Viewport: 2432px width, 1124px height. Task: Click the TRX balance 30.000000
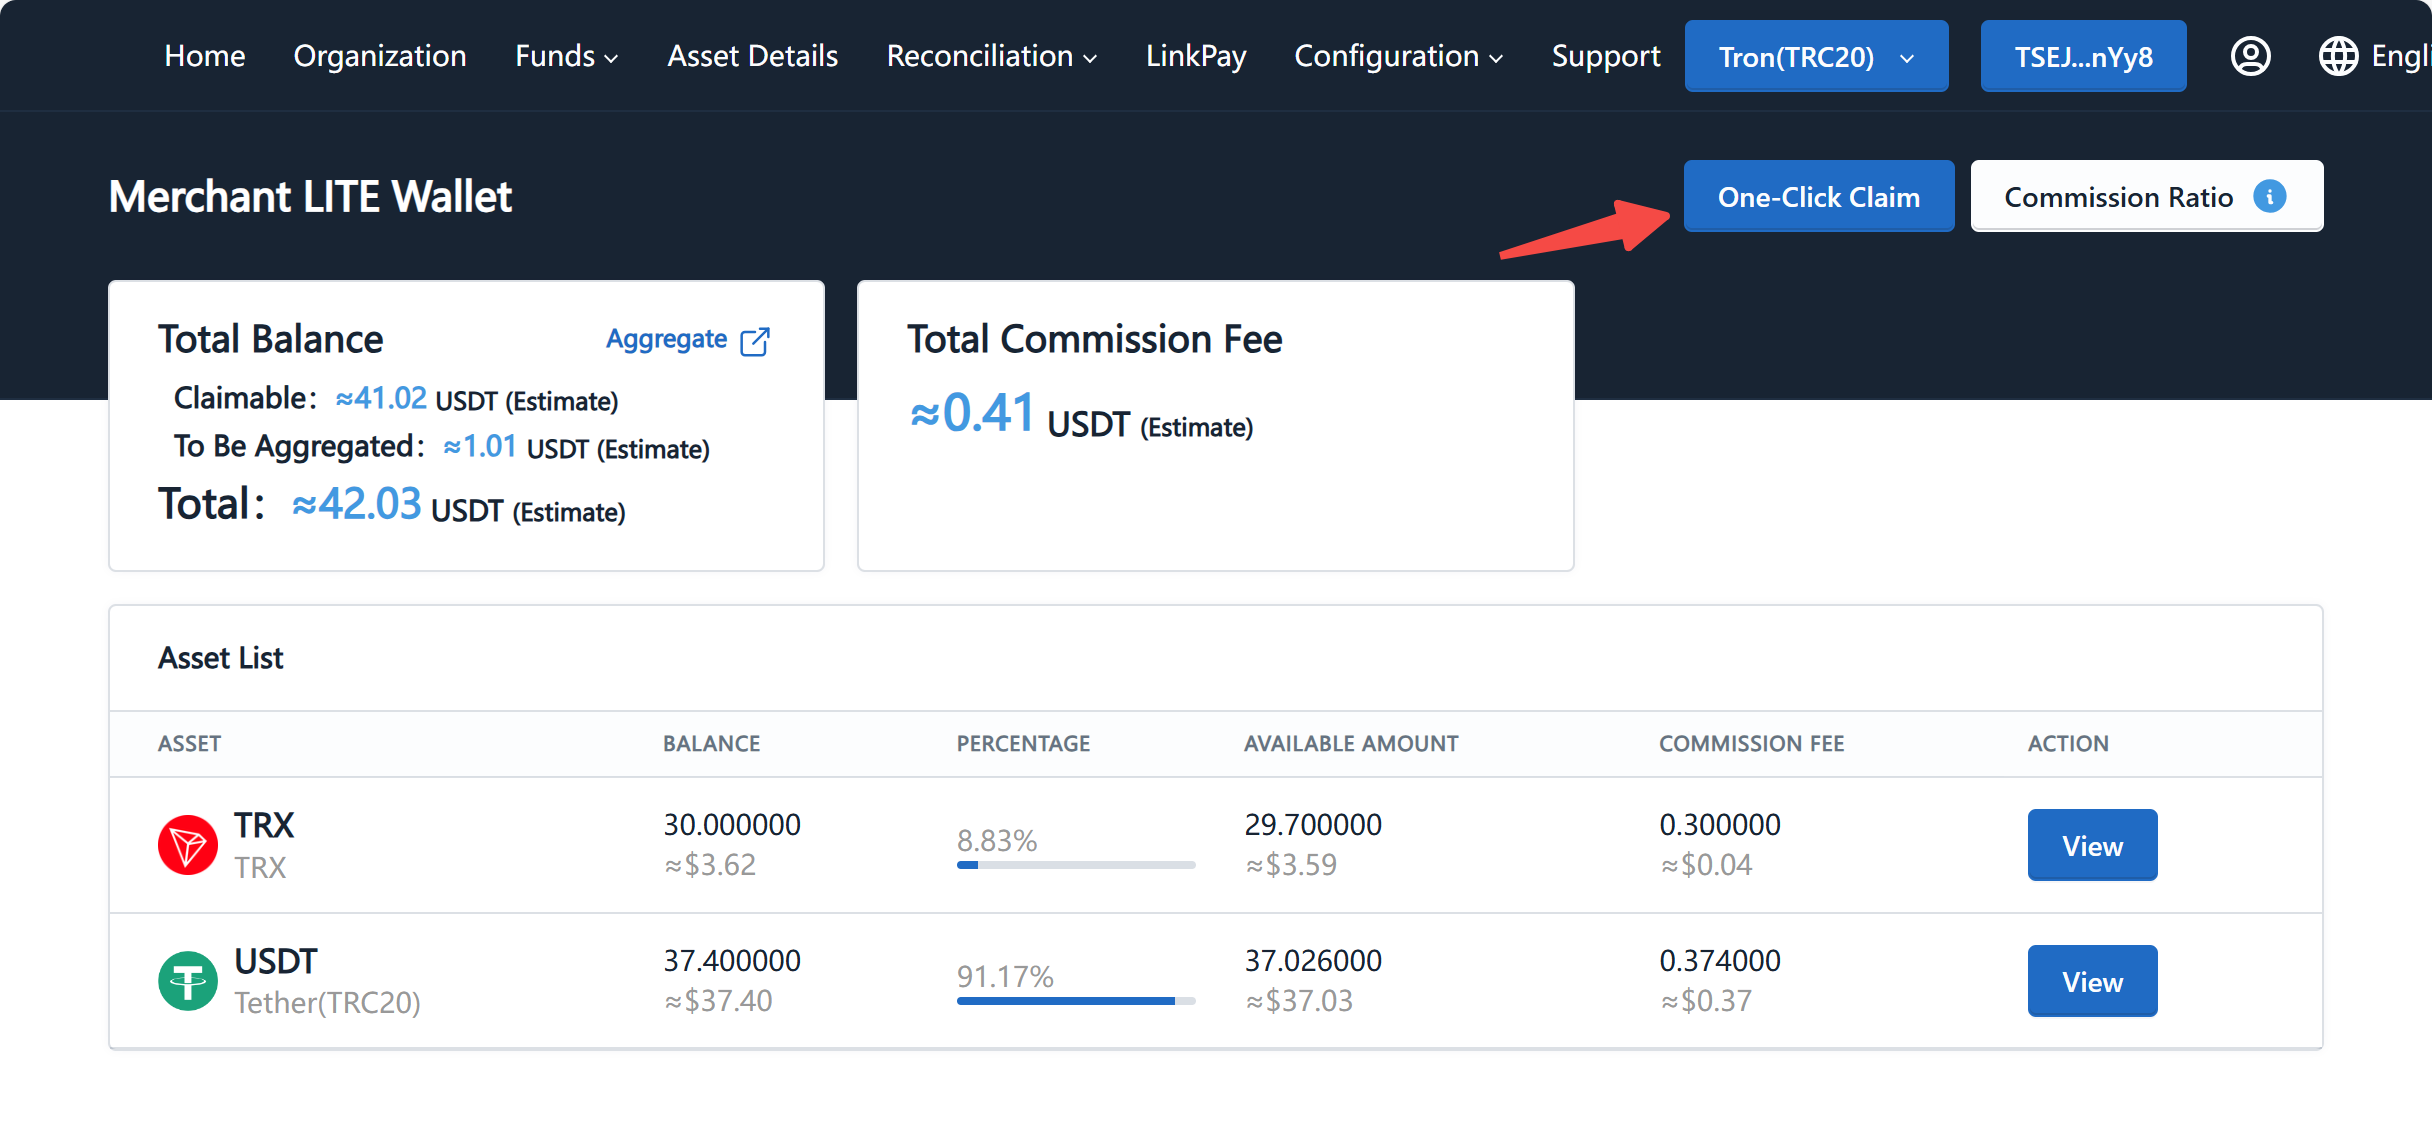(732, 824)
